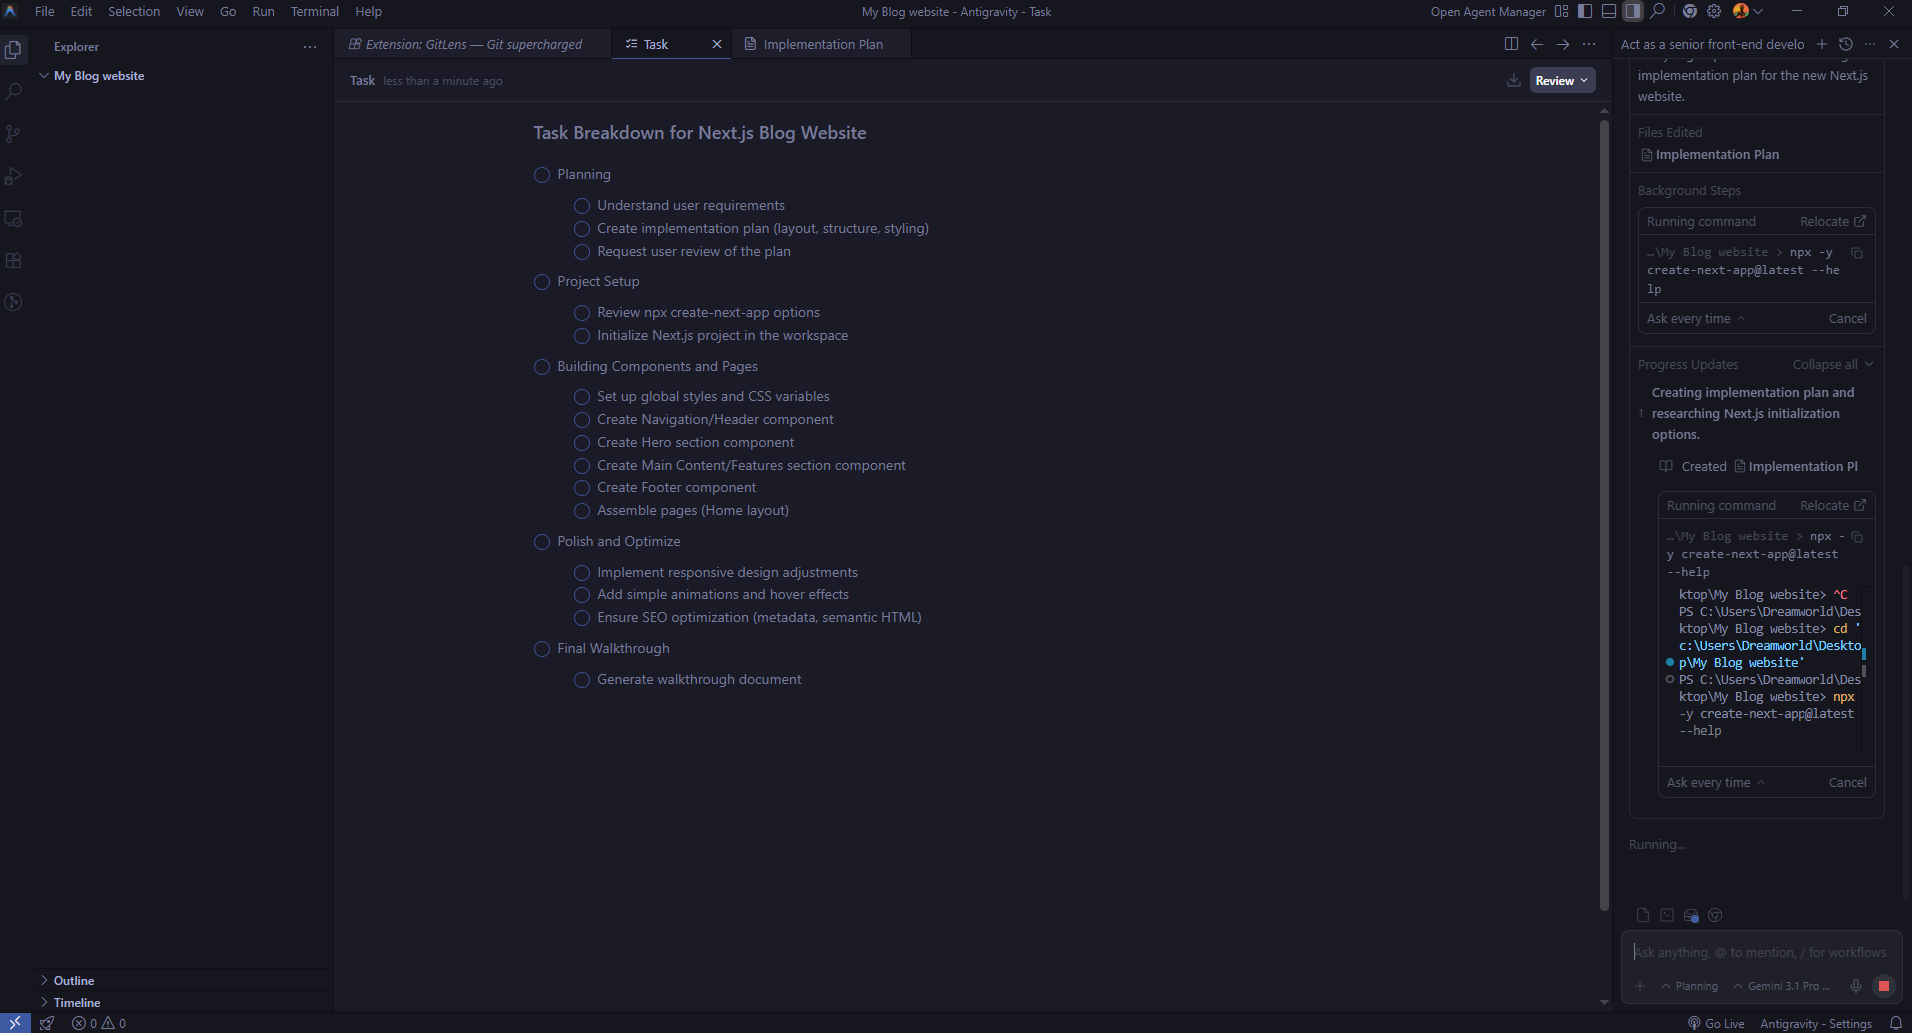Open Ask every time dropdown in Background Steps
The width and height of the screenshot is (1912, 1033).
coord(1695,319)
